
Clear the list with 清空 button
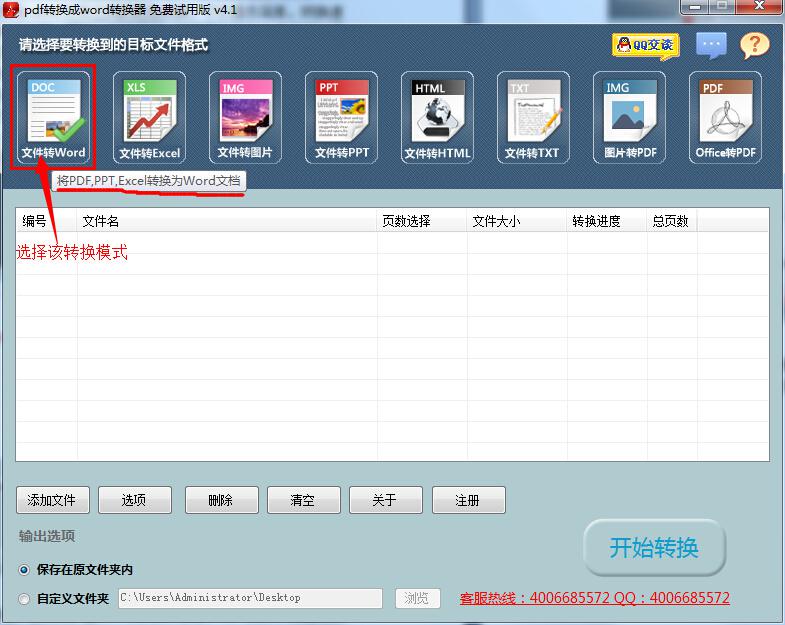pyautogui.click(x=304, y=500)
